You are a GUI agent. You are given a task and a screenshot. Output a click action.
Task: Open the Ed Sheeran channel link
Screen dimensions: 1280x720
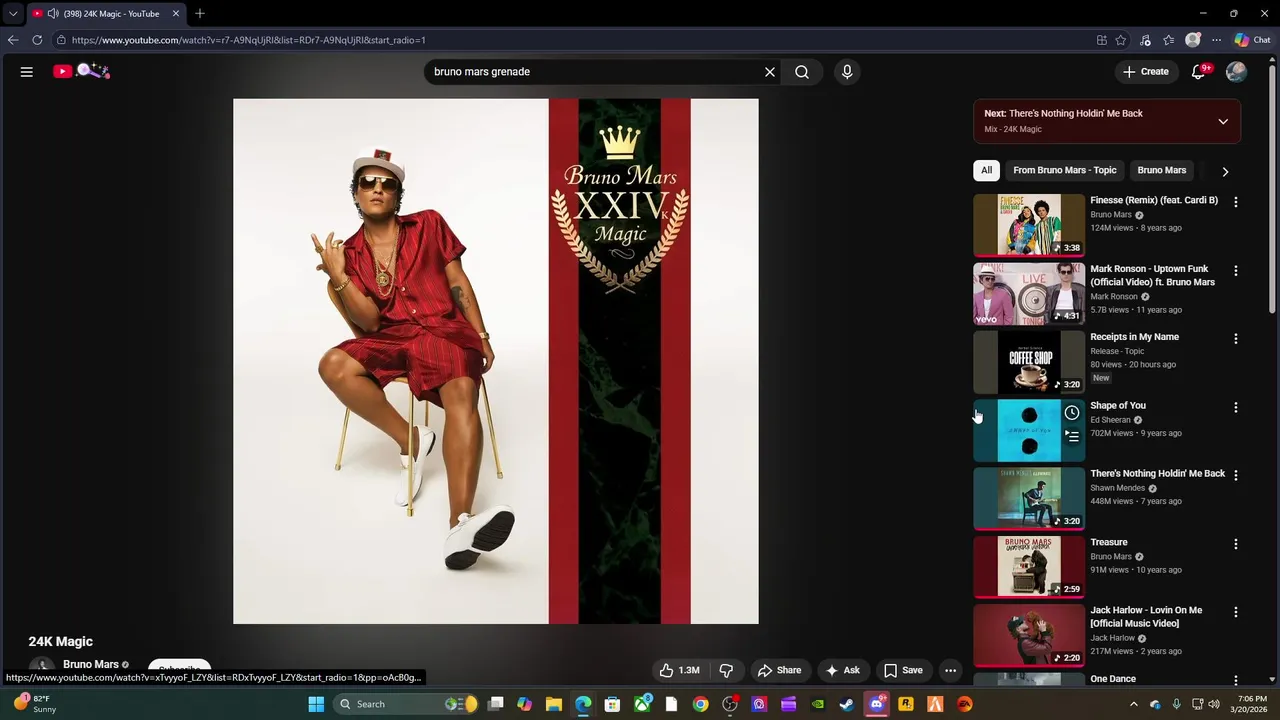coord(1110,420)
